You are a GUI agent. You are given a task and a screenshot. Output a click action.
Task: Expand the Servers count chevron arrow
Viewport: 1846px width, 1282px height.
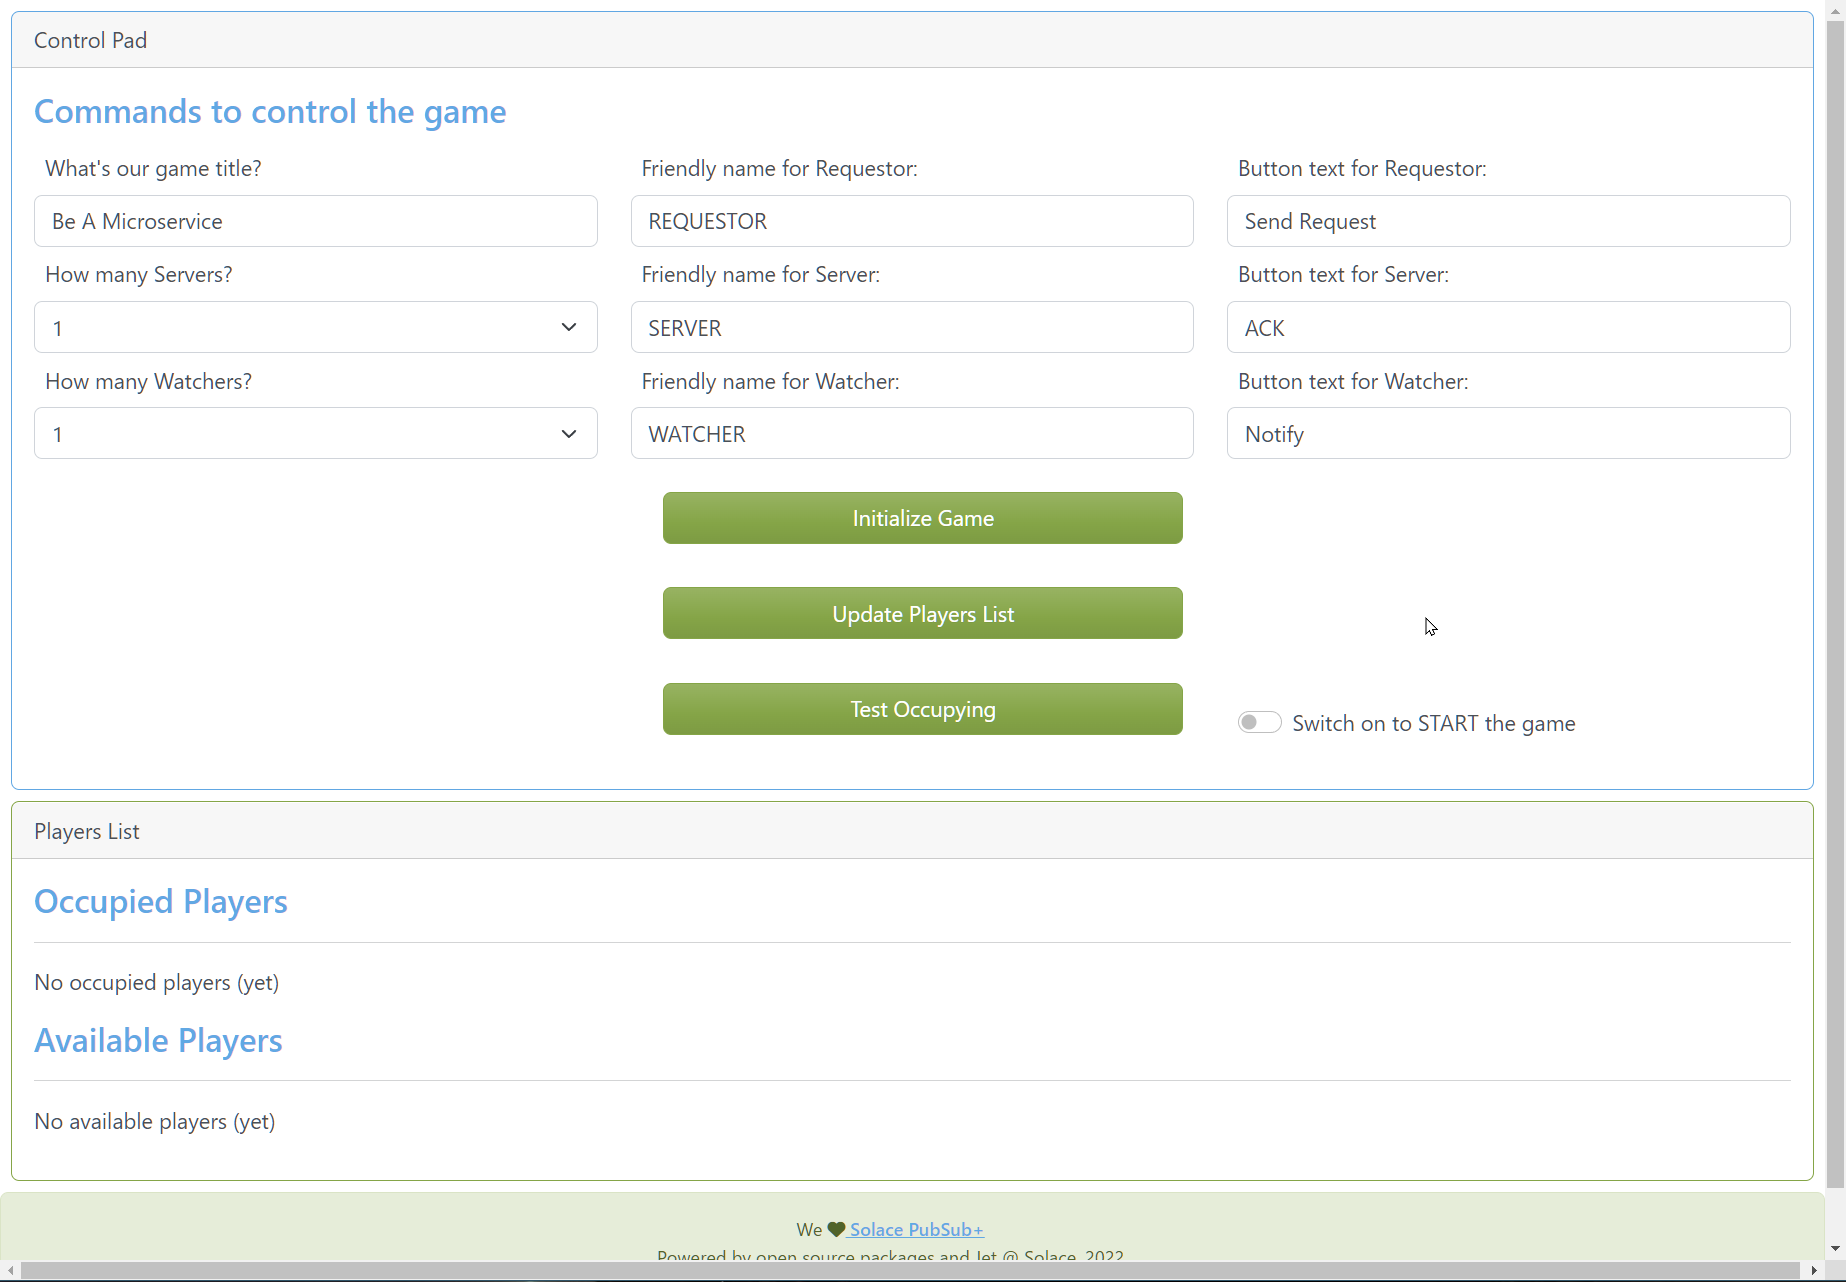[x=568, y=327]
